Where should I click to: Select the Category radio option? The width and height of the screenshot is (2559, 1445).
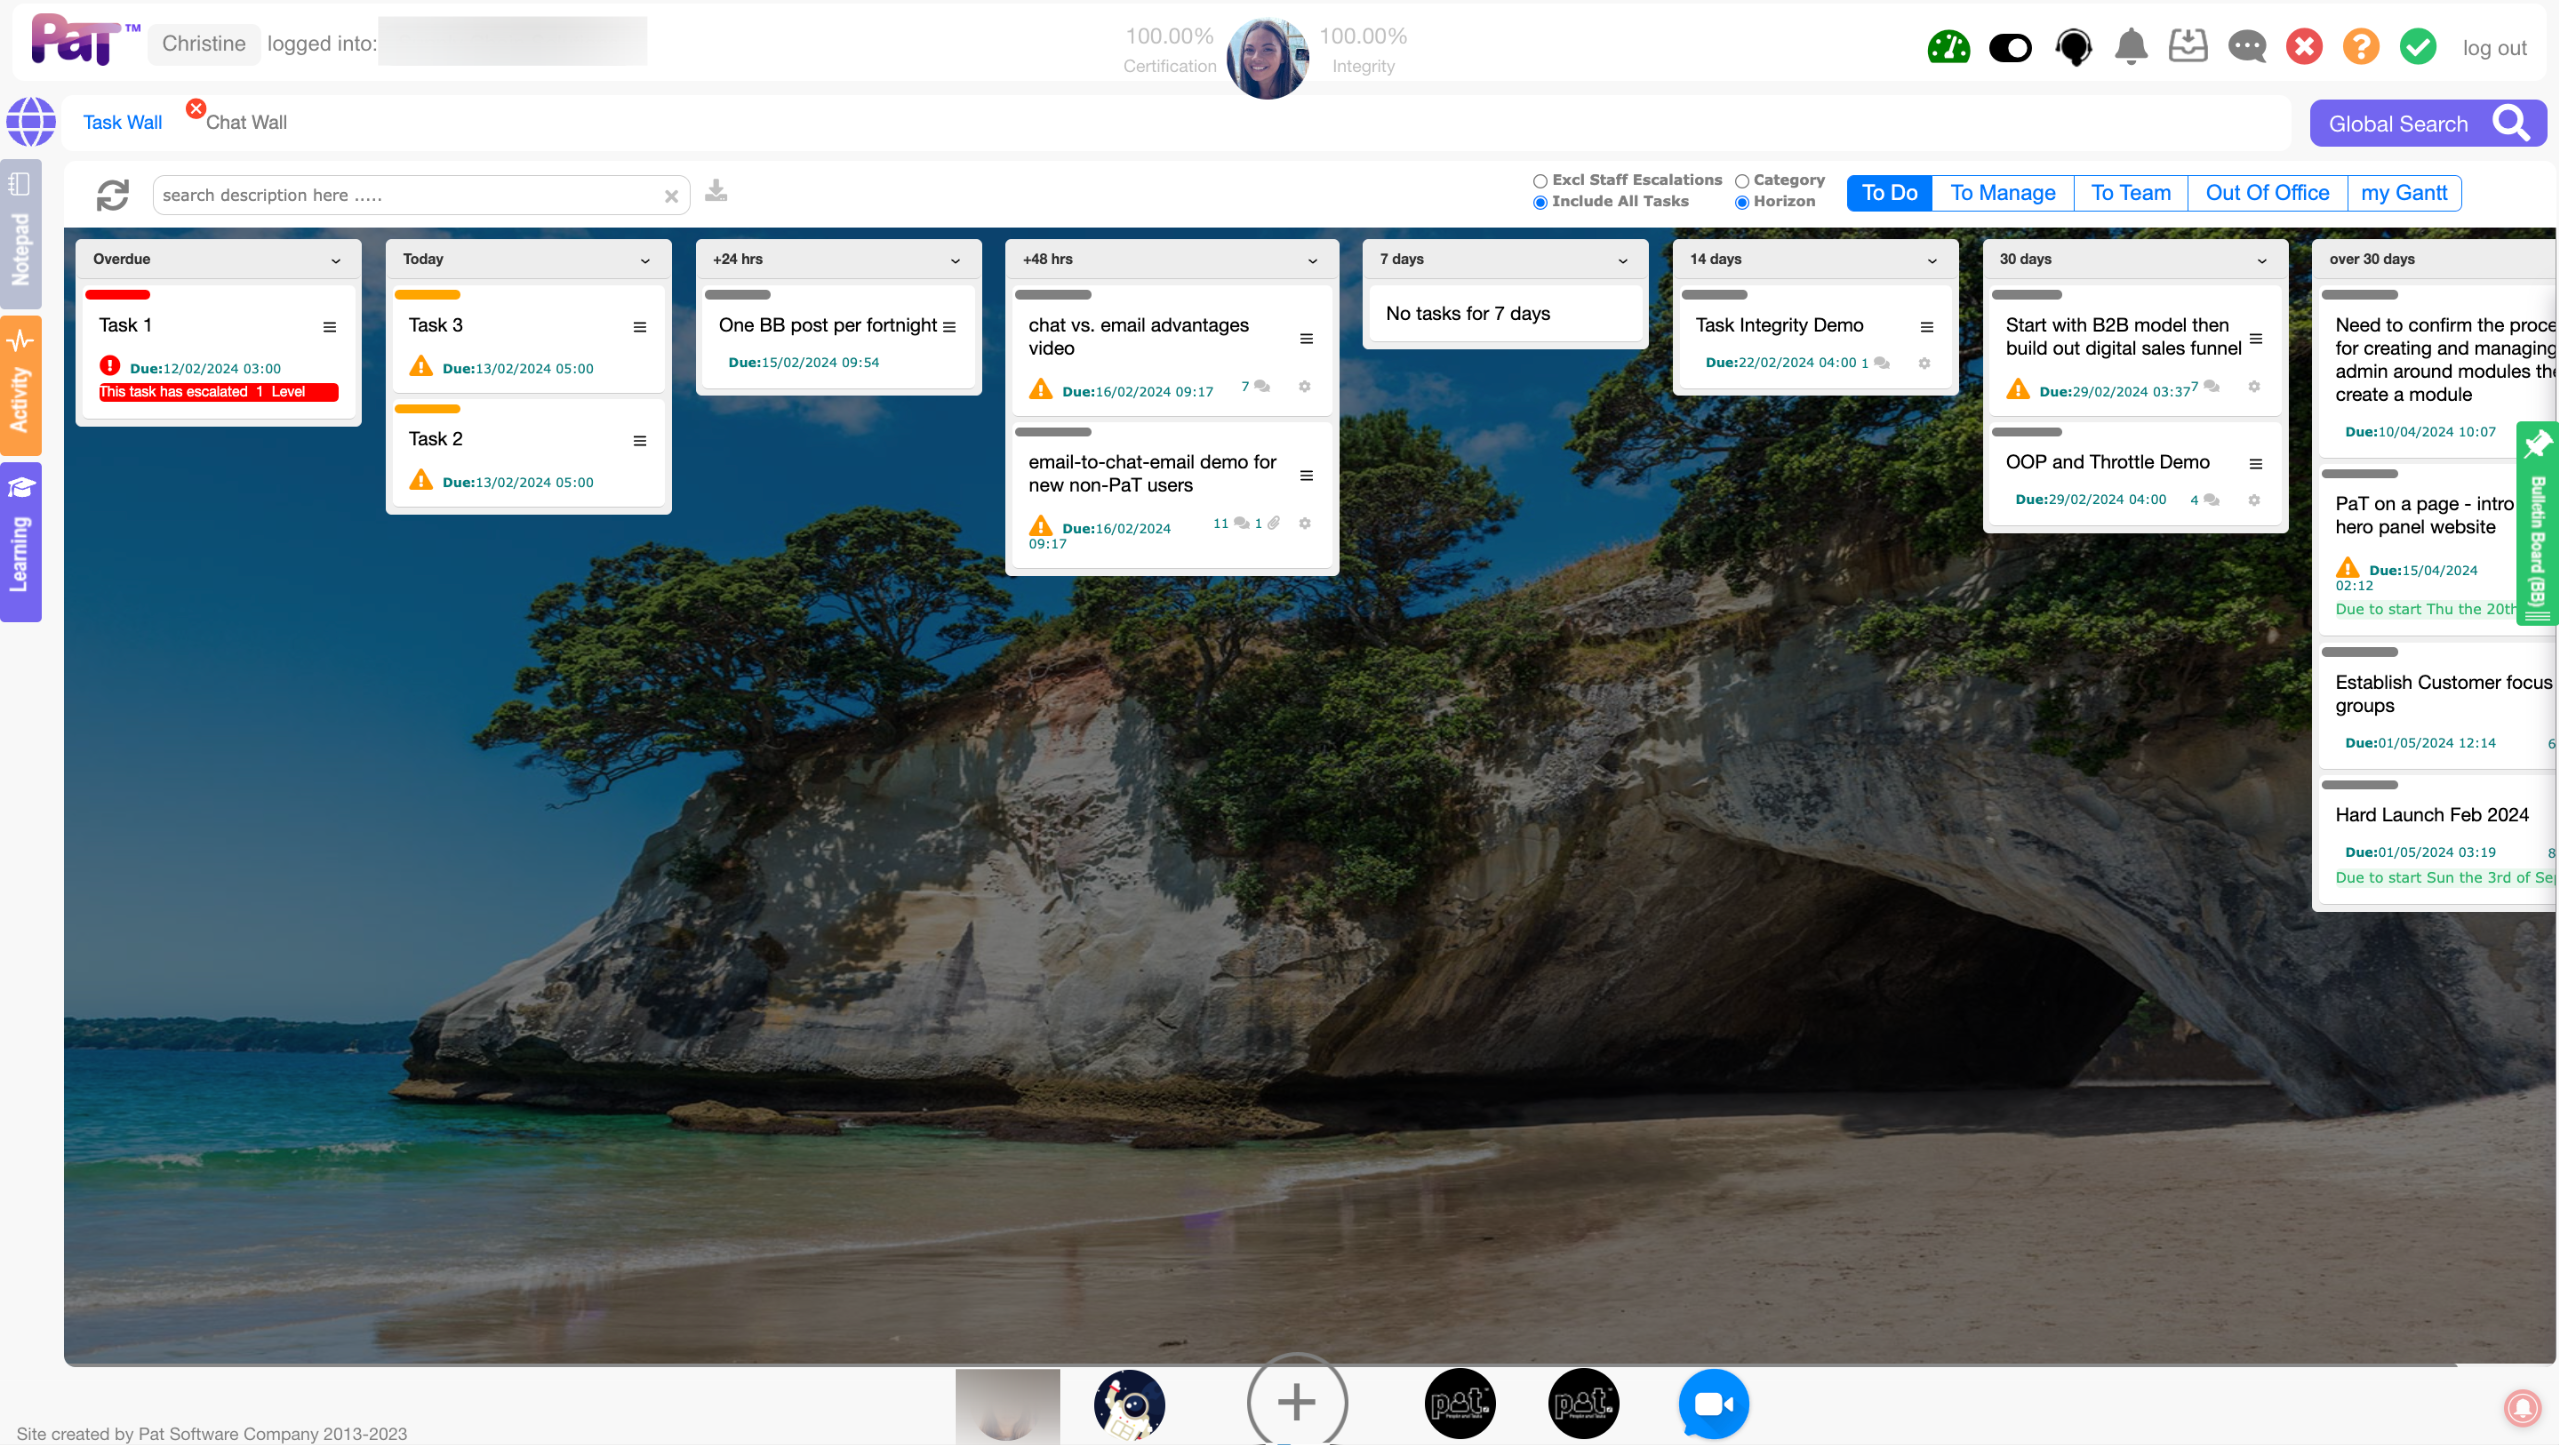(1742, 181)
